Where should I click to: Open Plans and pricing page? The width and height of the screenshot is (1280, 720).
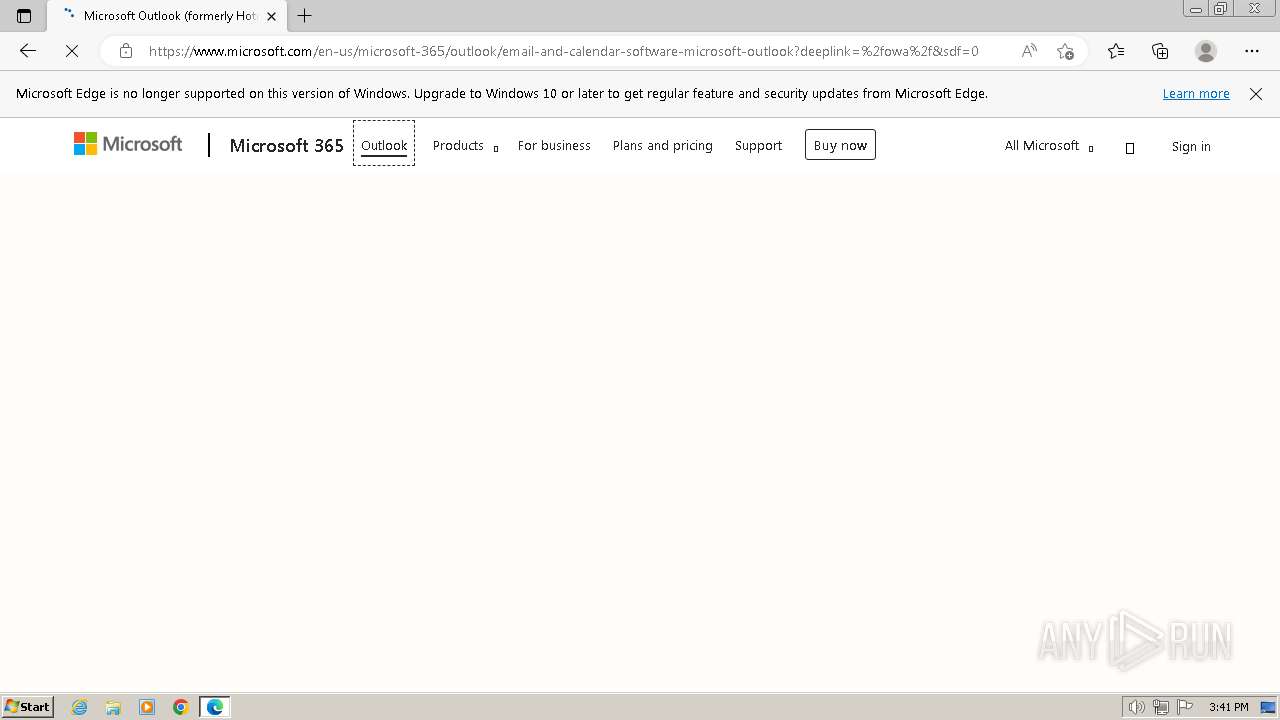pyautogui.click(x=662, y=146)
